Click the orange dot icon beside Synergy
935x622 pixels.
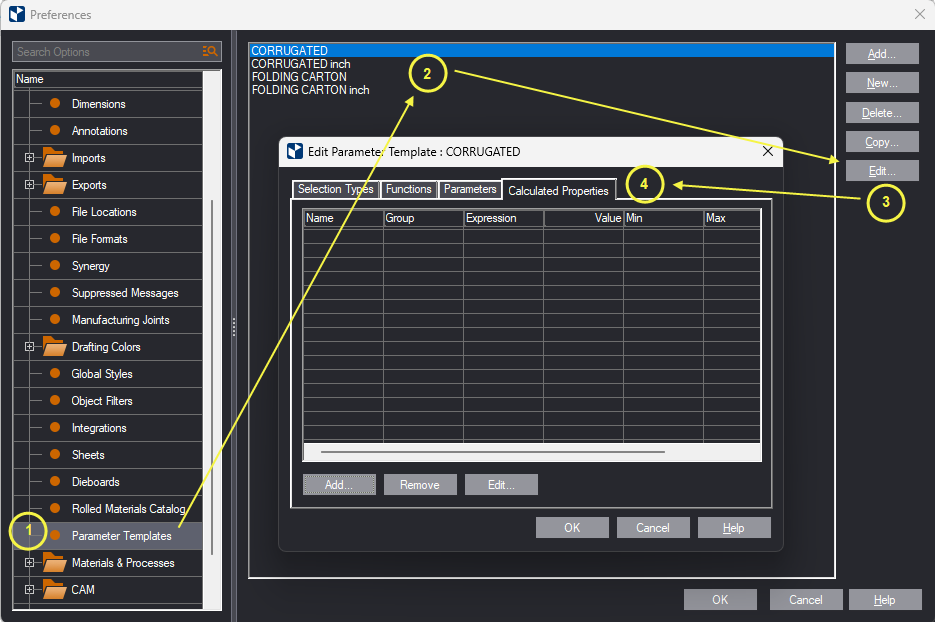click(x=55, y=266)
